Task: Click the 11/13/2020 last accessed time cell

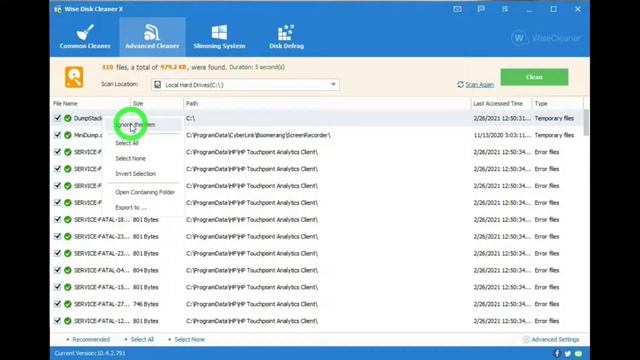Action: tap(502, 135)
